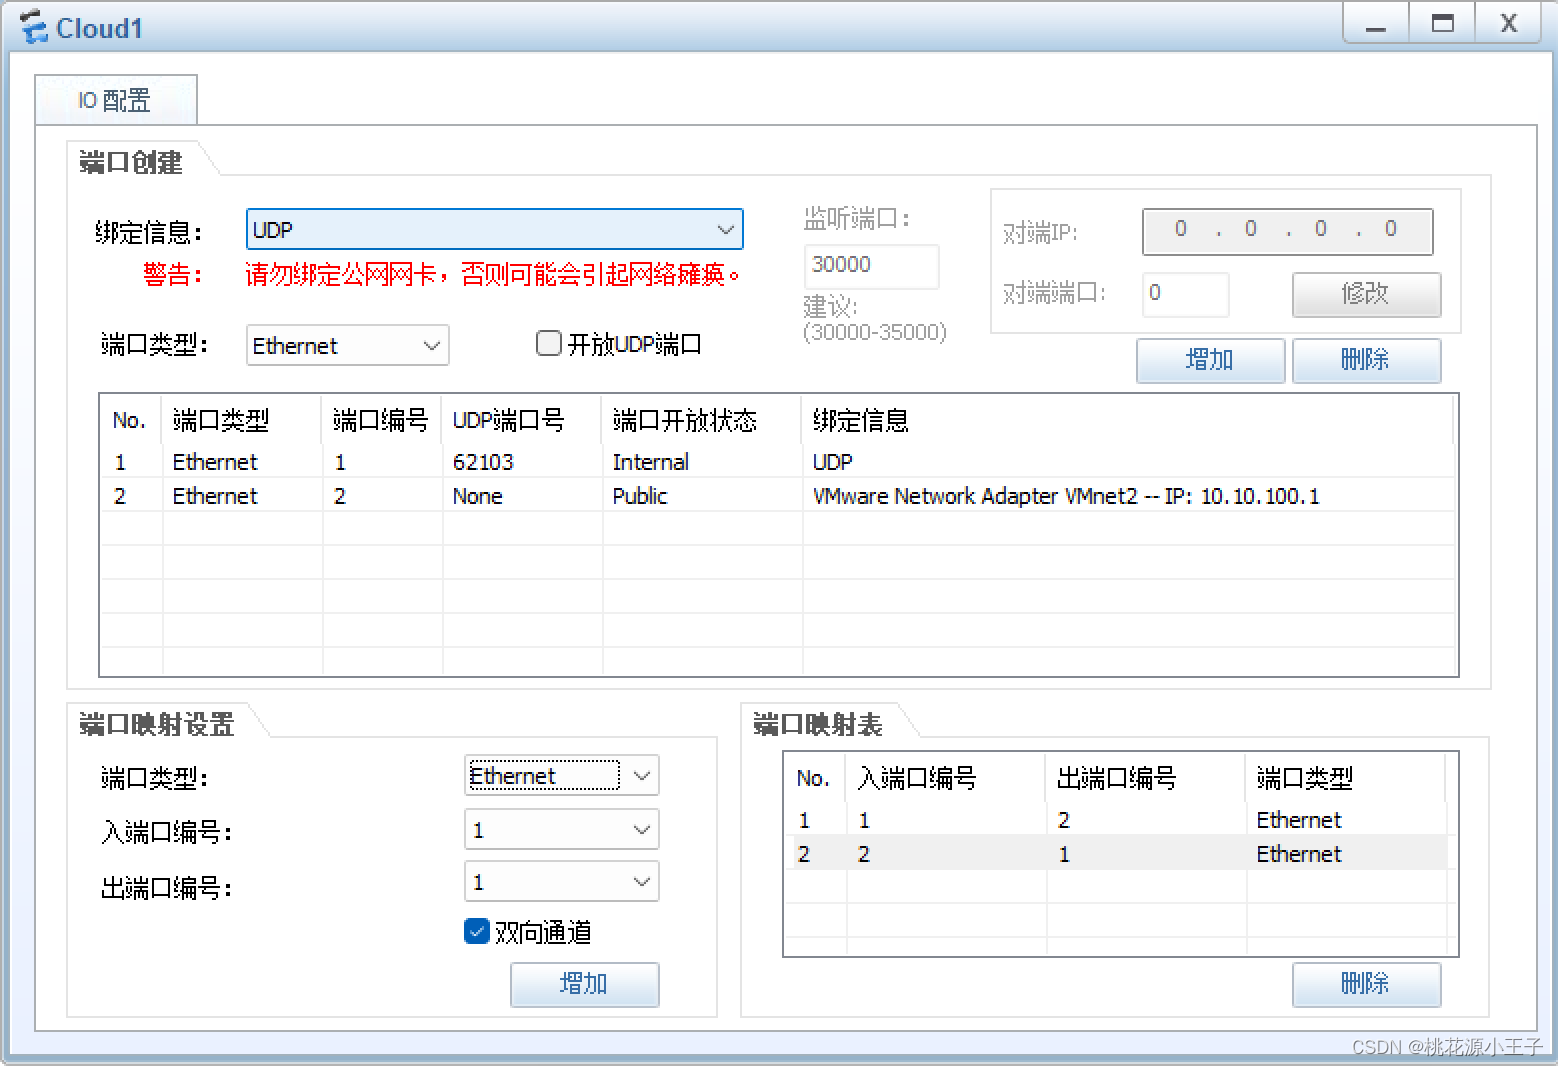Image resolution: width=1558 pixels, height=1066 pixels.
Task: Minimize the Cloud1 window
Action: coord(1376,24)
